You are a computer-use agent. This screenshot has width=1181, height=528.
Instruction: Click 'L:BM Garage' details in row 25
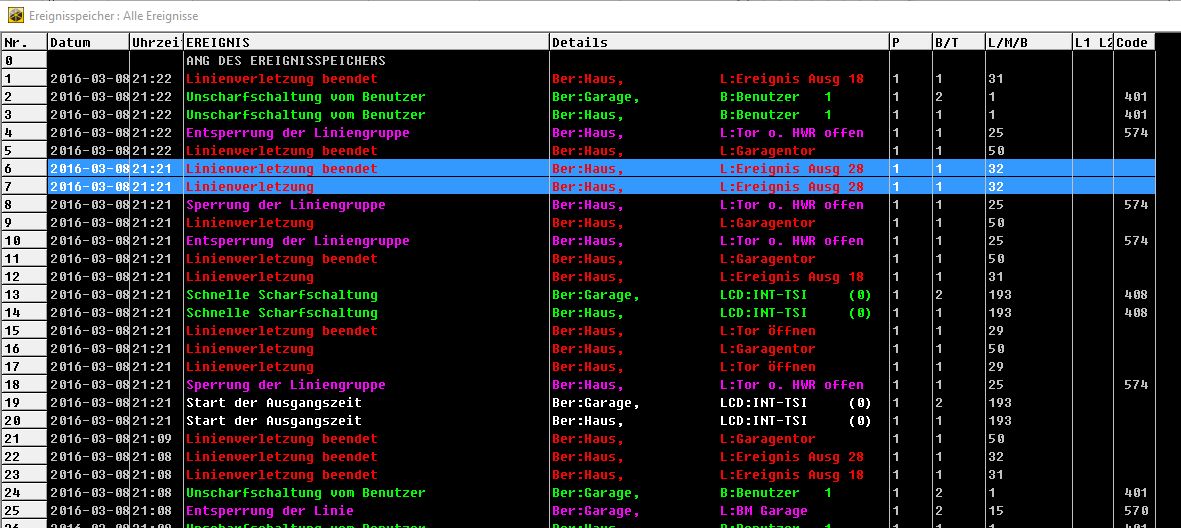pos(764,511)
